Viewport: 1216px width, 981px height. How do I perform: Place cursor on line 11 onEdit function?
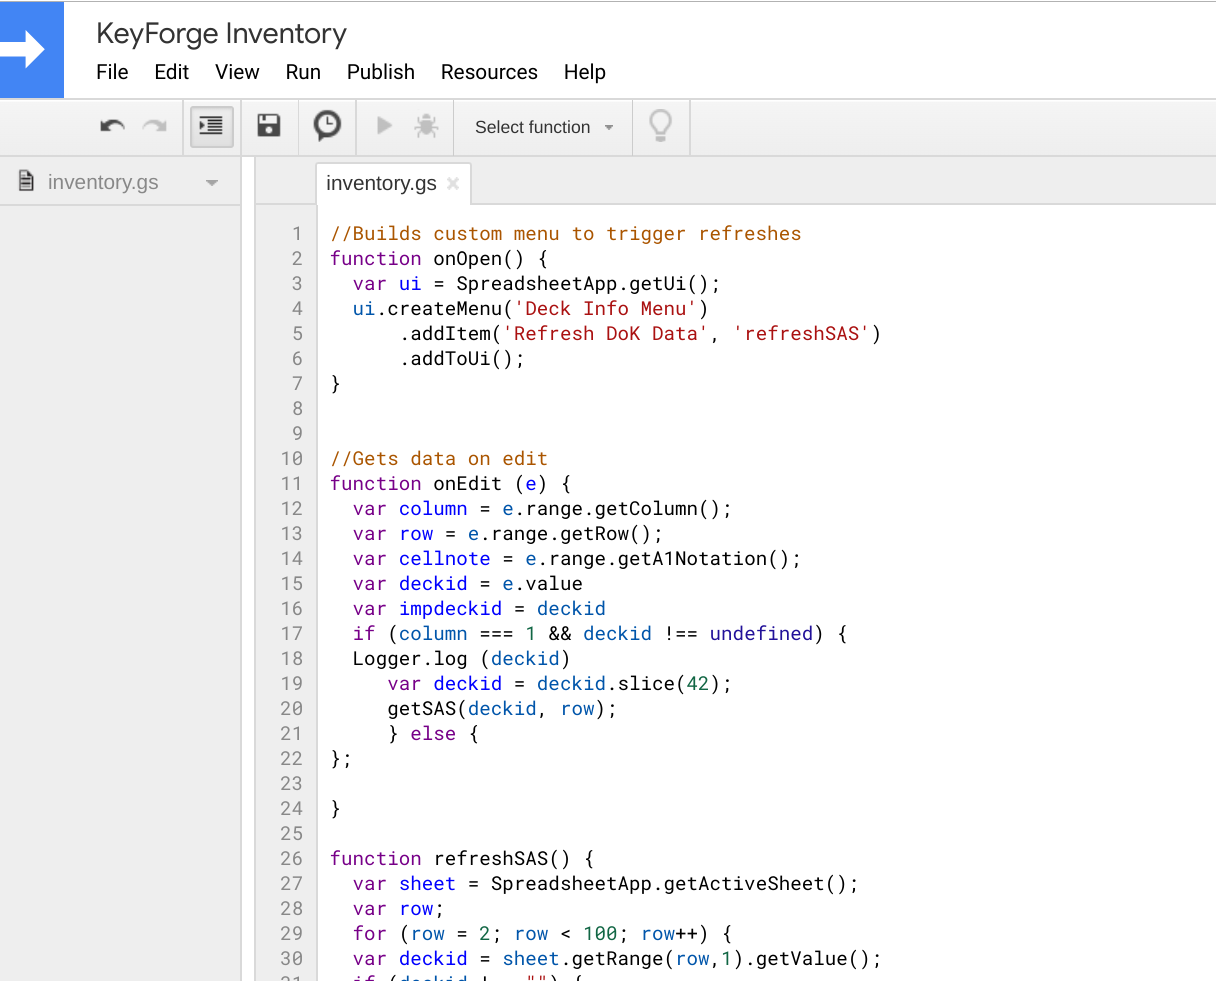[x=467, y=484]
